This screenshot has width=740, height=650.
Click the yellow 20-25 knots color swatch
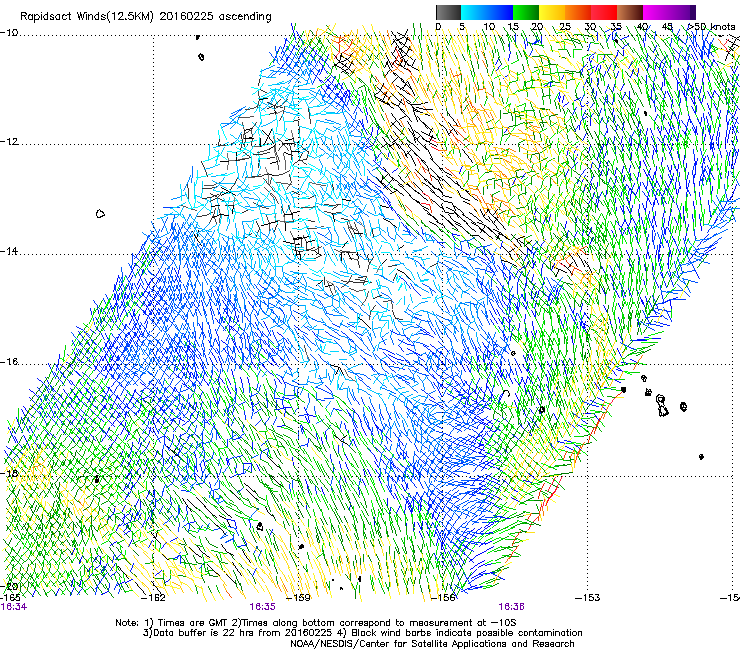point(552,12)
